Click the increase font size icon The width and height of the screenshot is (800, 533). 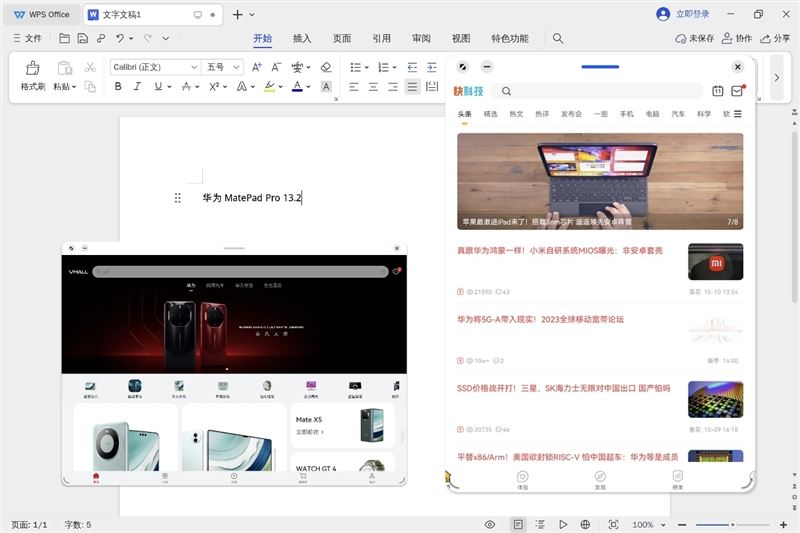click(x=257, y=67)
